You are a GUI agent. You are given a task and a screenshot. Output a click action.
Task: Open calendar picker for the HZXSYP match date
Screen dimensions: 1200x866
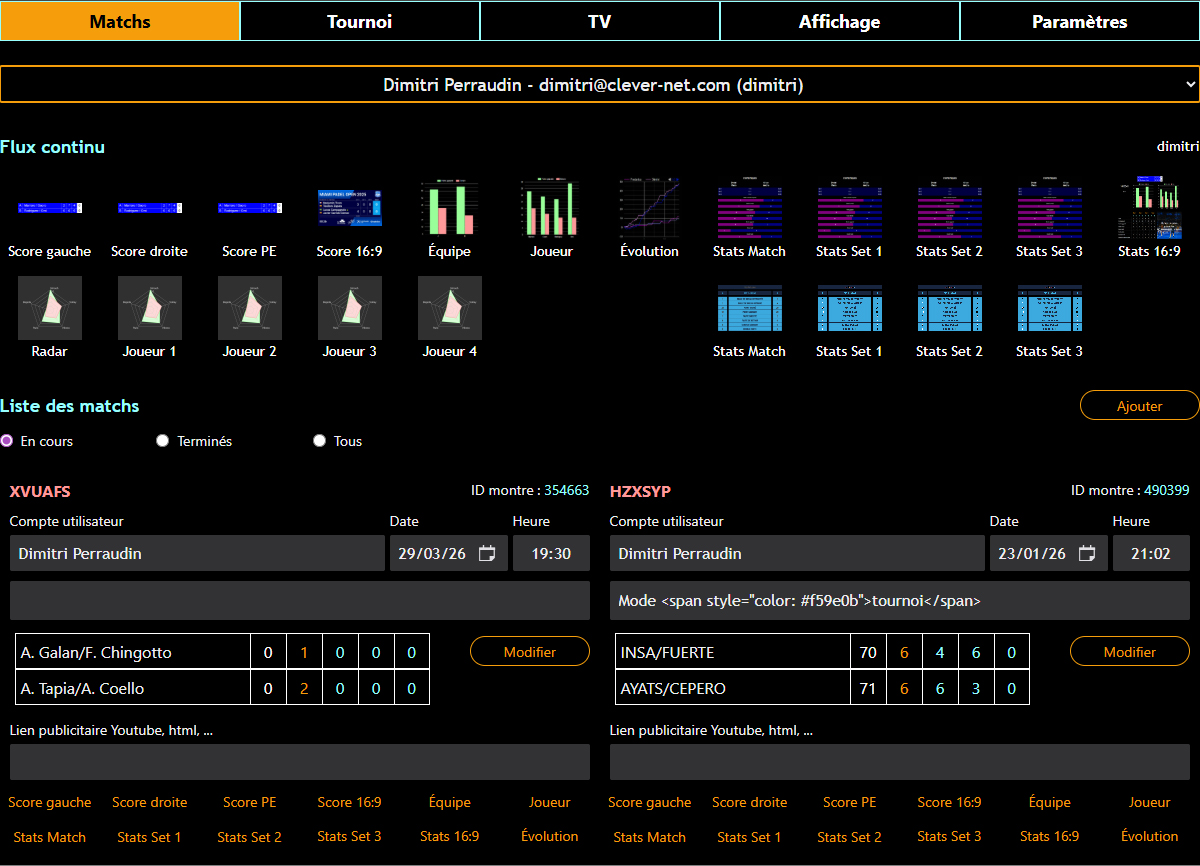[1087, 554]
